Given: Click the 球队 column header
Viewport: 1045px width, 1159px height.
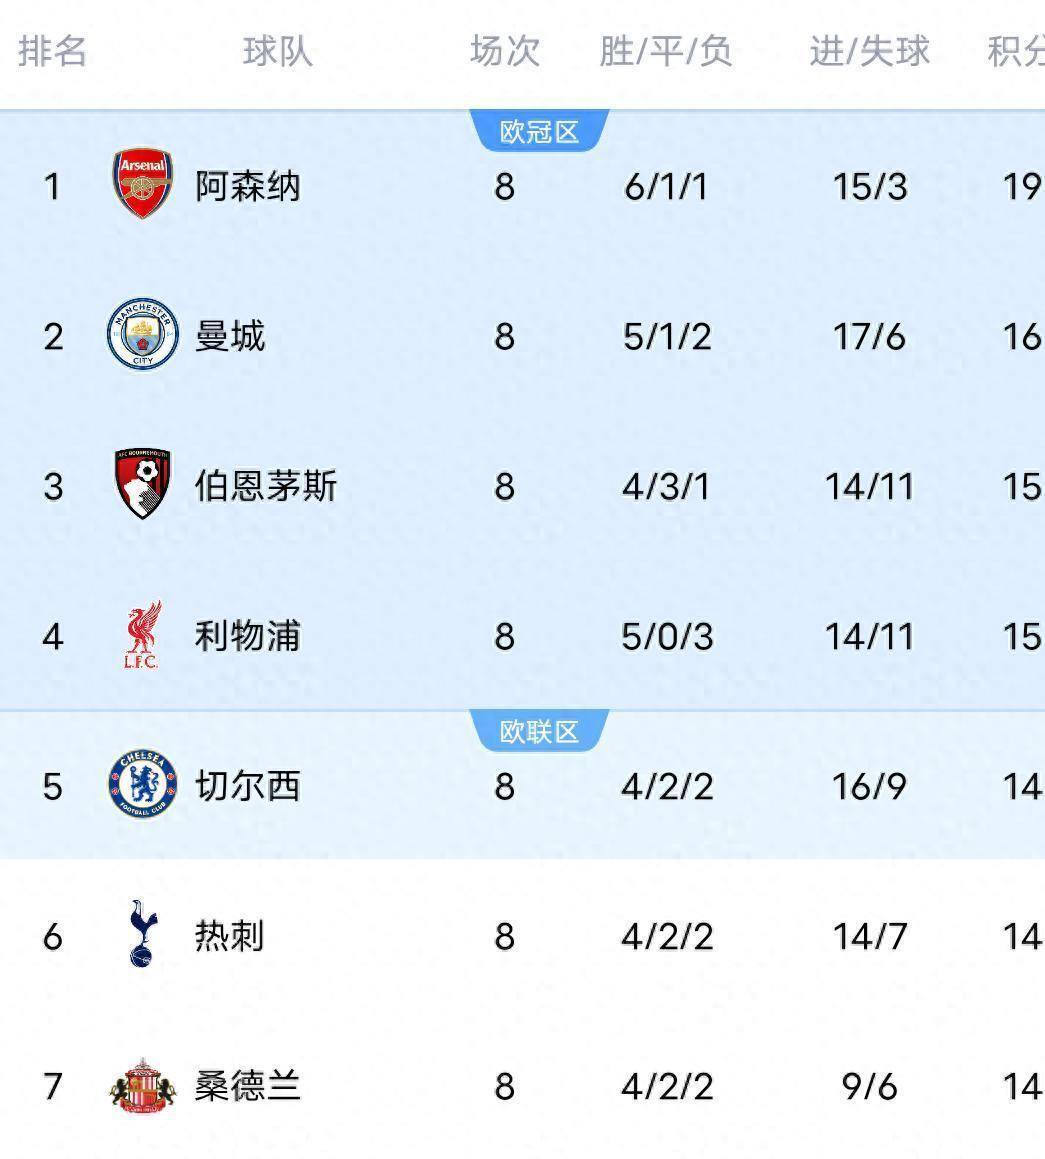Looking at the screenshot, I should point(277,51).
